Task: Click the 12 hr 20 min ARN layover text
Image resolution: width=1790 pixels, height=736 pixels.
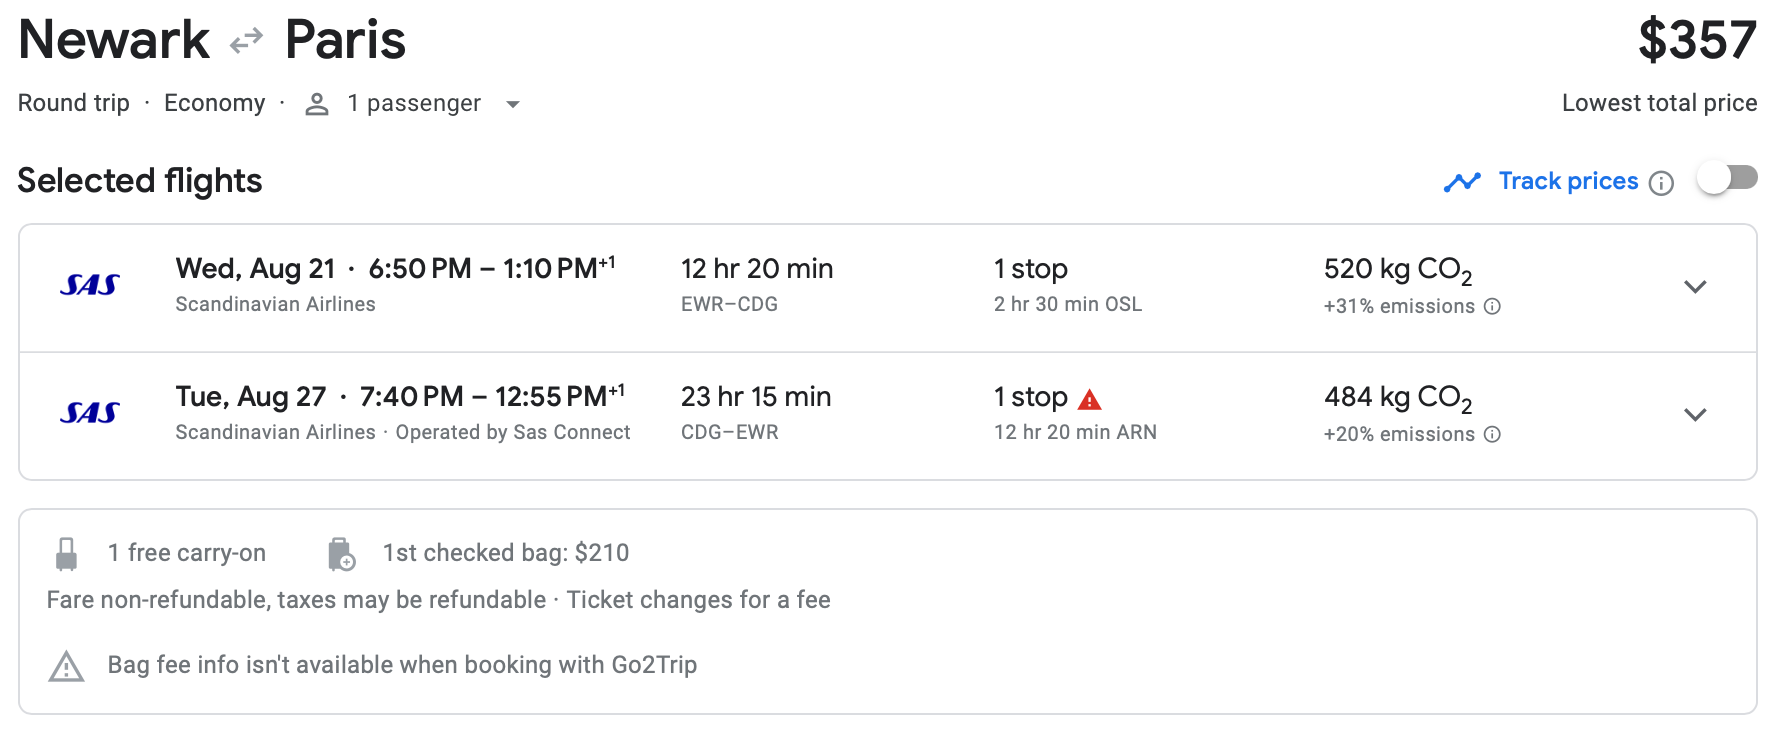Action: point(1075,432)
